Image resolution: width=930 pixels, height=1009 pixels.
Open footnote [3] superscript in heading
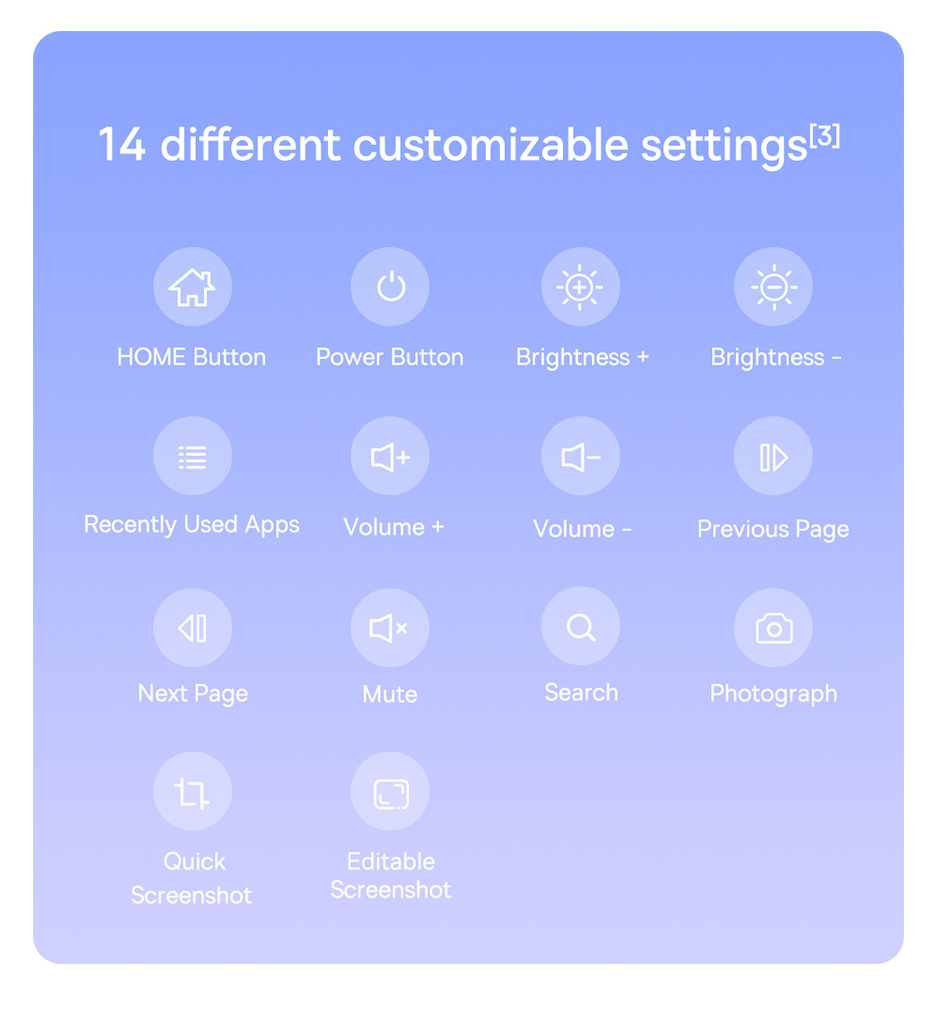tap(824, 136)
